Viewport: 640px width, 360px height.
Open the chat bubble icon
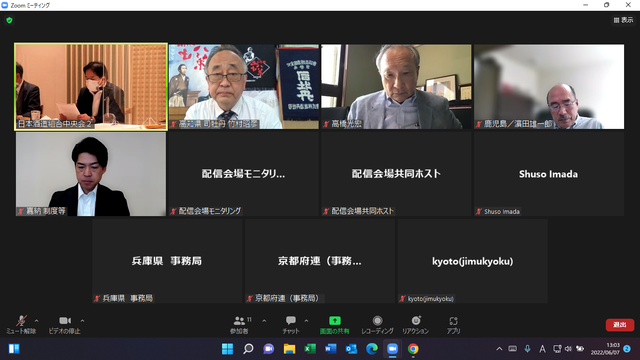[291, 320]
